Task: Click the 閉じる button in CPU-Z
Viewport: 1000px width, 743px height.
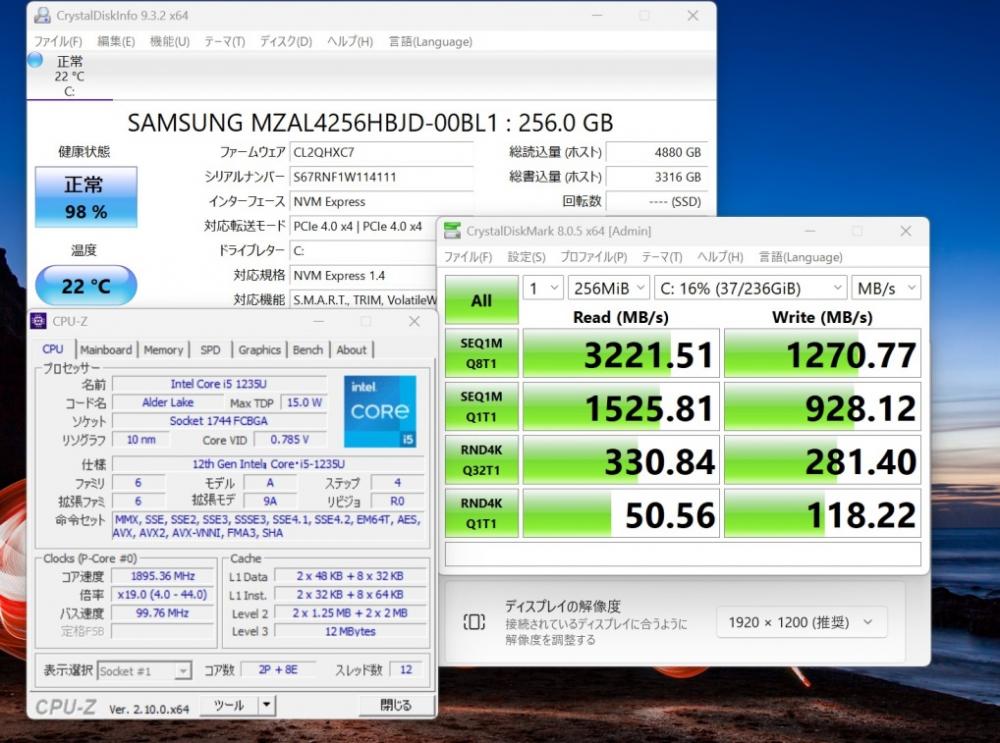Action: (x=397, y=705)
